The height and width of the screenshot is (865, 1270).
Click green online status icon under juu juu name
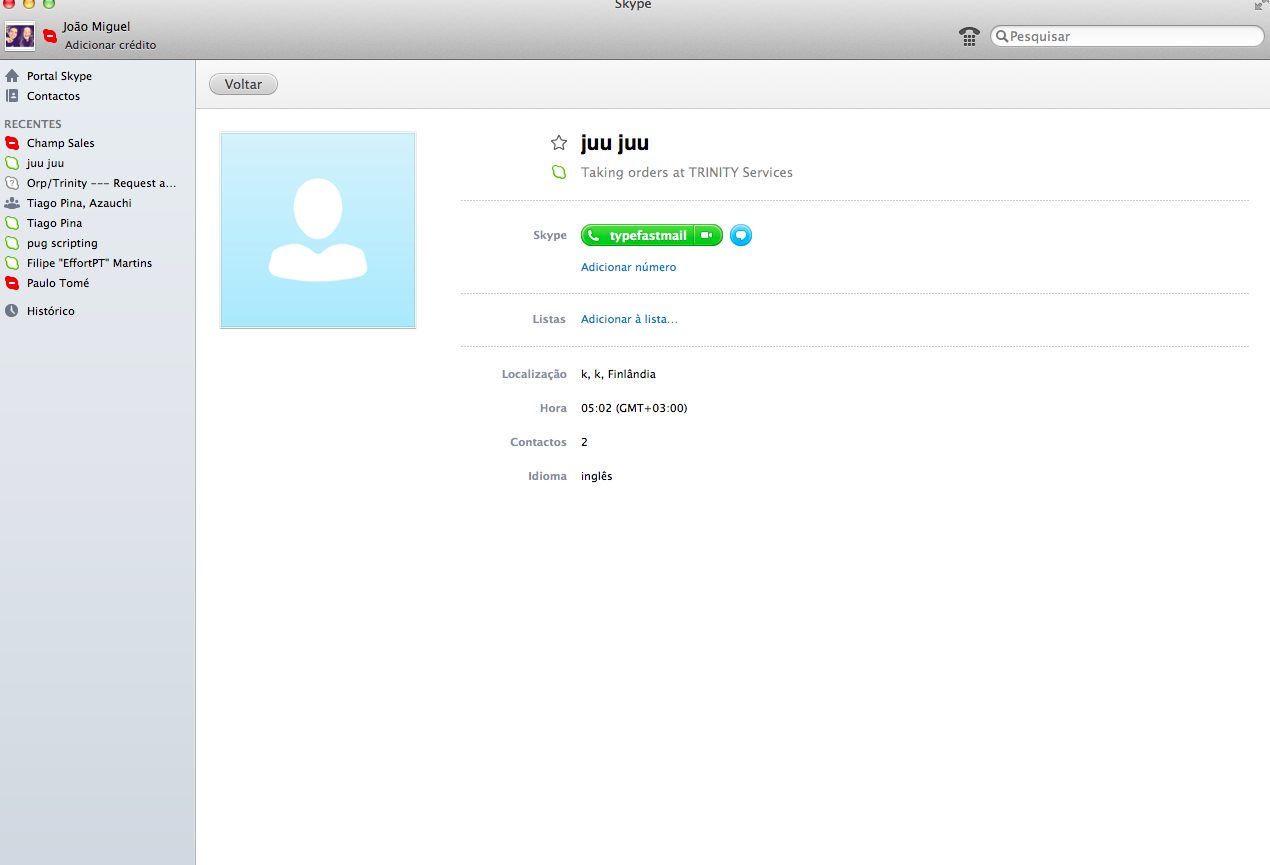559,173
